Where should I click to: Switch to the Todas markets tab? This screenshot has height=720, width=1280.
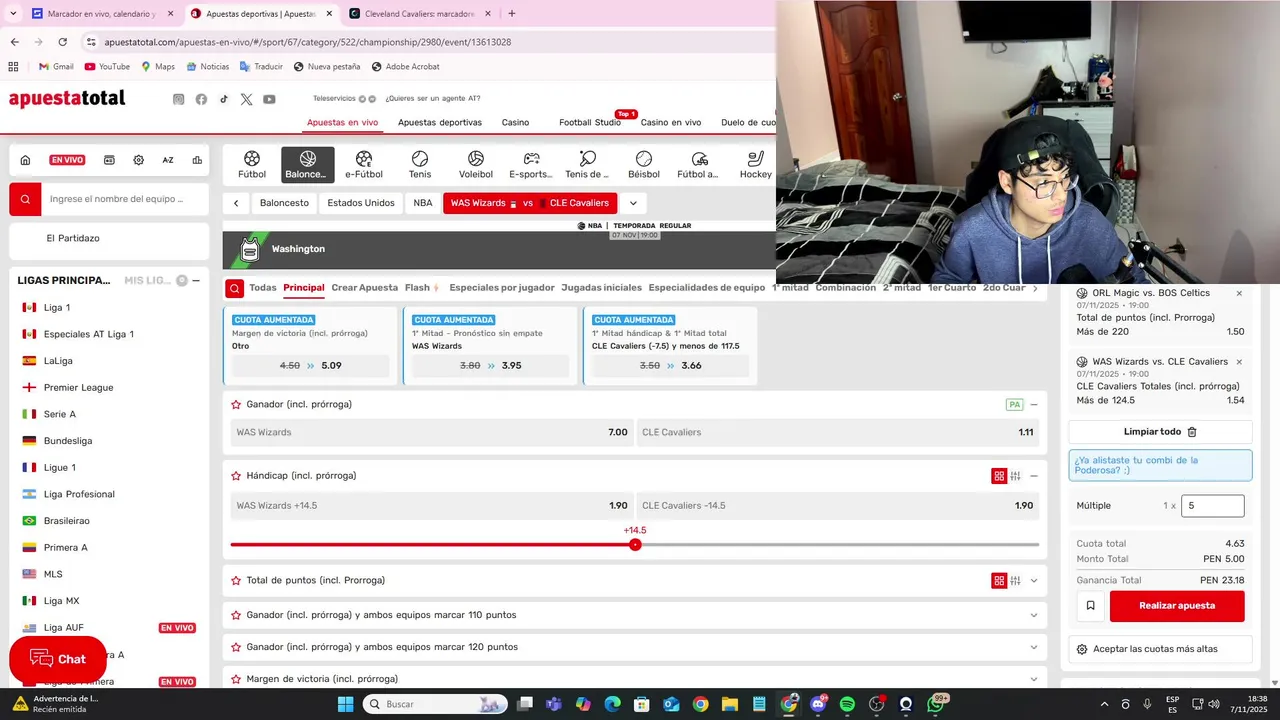[263, 288]
